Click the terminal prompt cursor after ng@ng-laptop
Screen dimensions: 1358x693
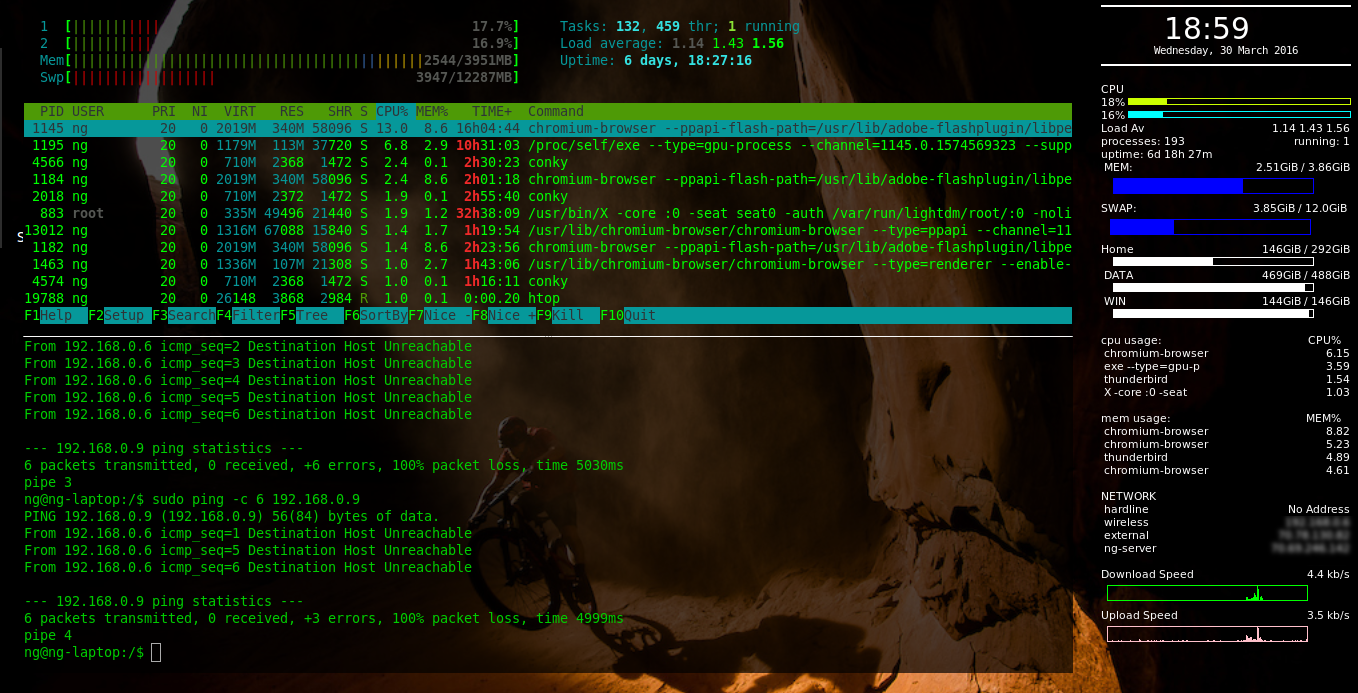[x=156, y=652]
